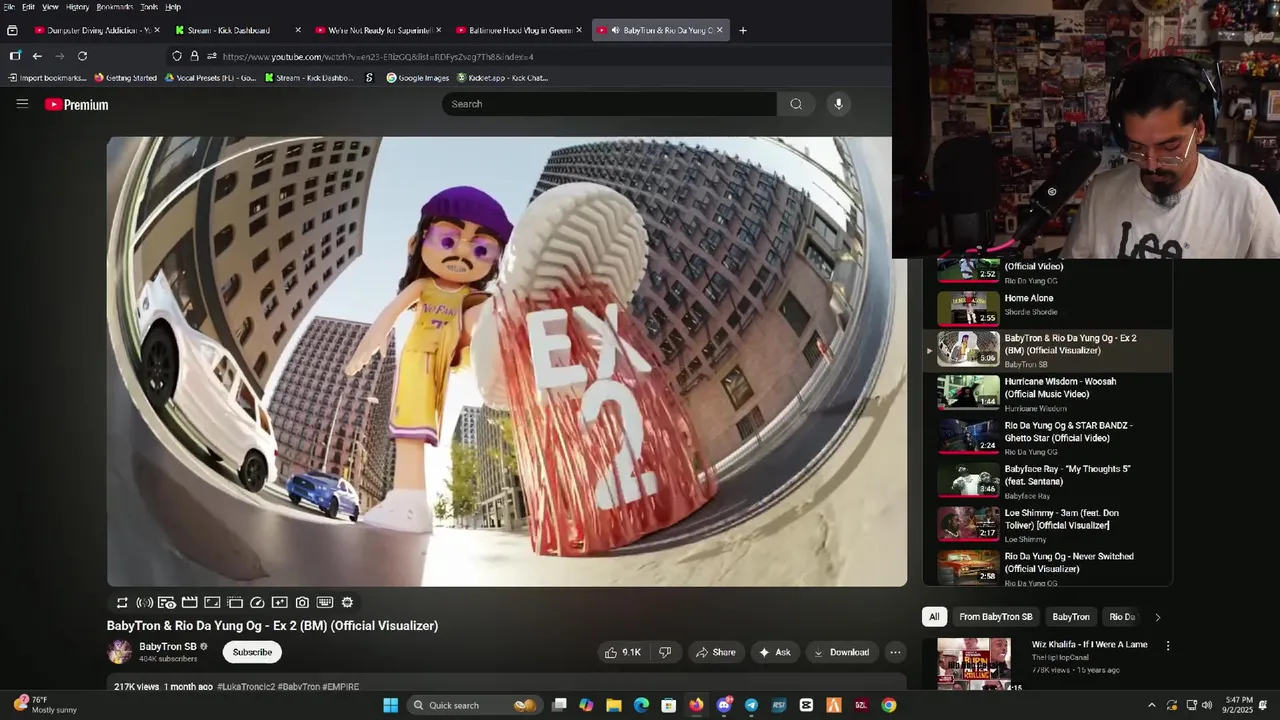Image resolution: width=1280 pixels, height=720 pixels.
Task: Start voice search with microphone icon
Action: (x=838, y=104)
